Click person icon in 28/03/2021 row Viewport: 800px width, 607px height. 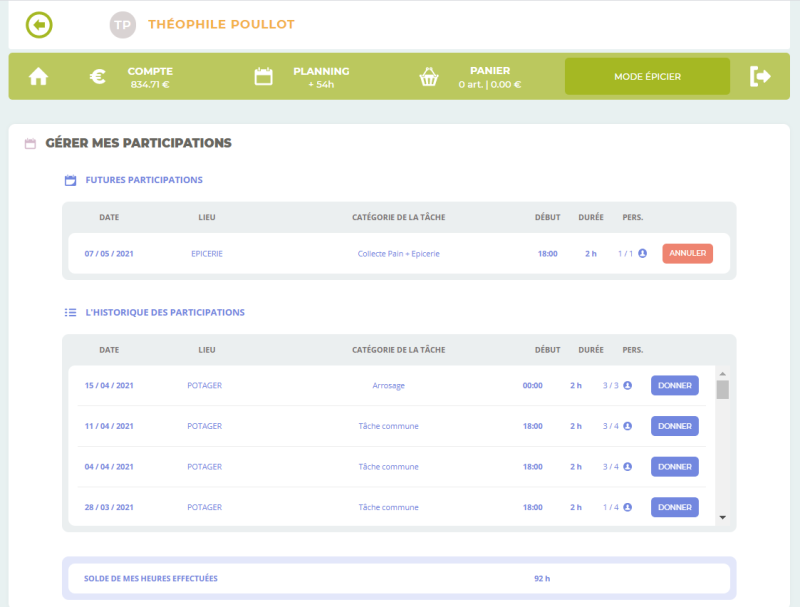tap(628, 507)
